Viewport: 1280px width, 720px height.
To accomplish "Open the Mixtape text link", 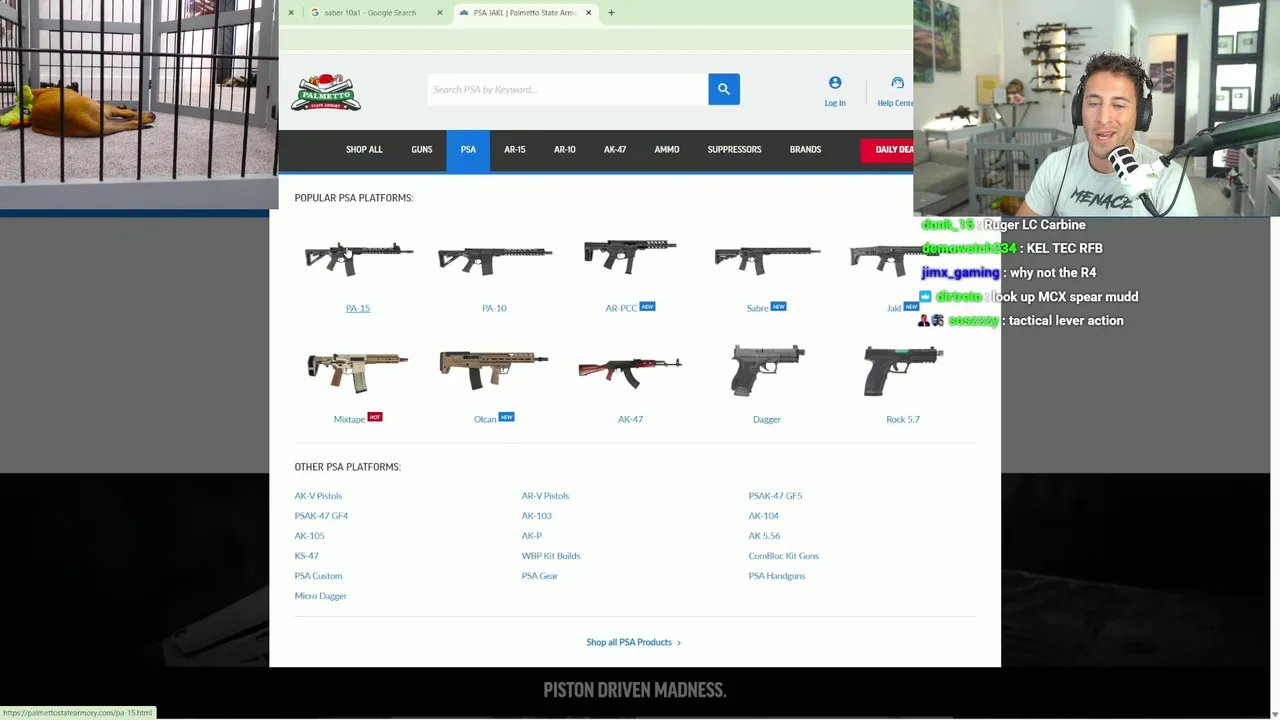I will tap(349, 419).
